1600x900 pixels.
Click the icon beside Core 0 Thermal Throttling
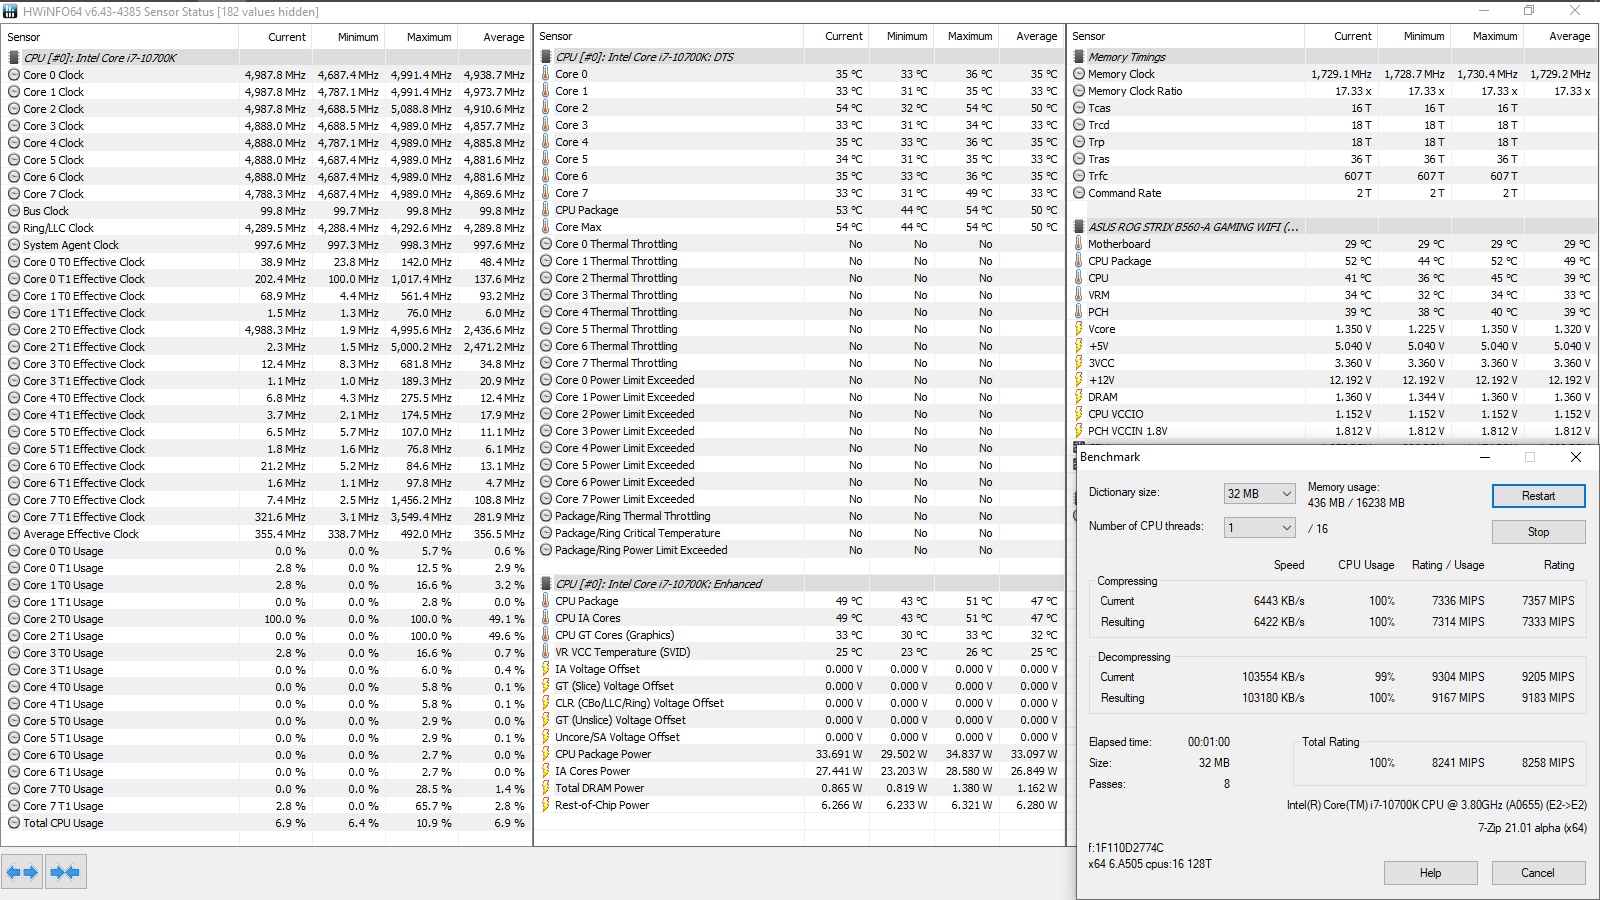[x=546, y=244]
